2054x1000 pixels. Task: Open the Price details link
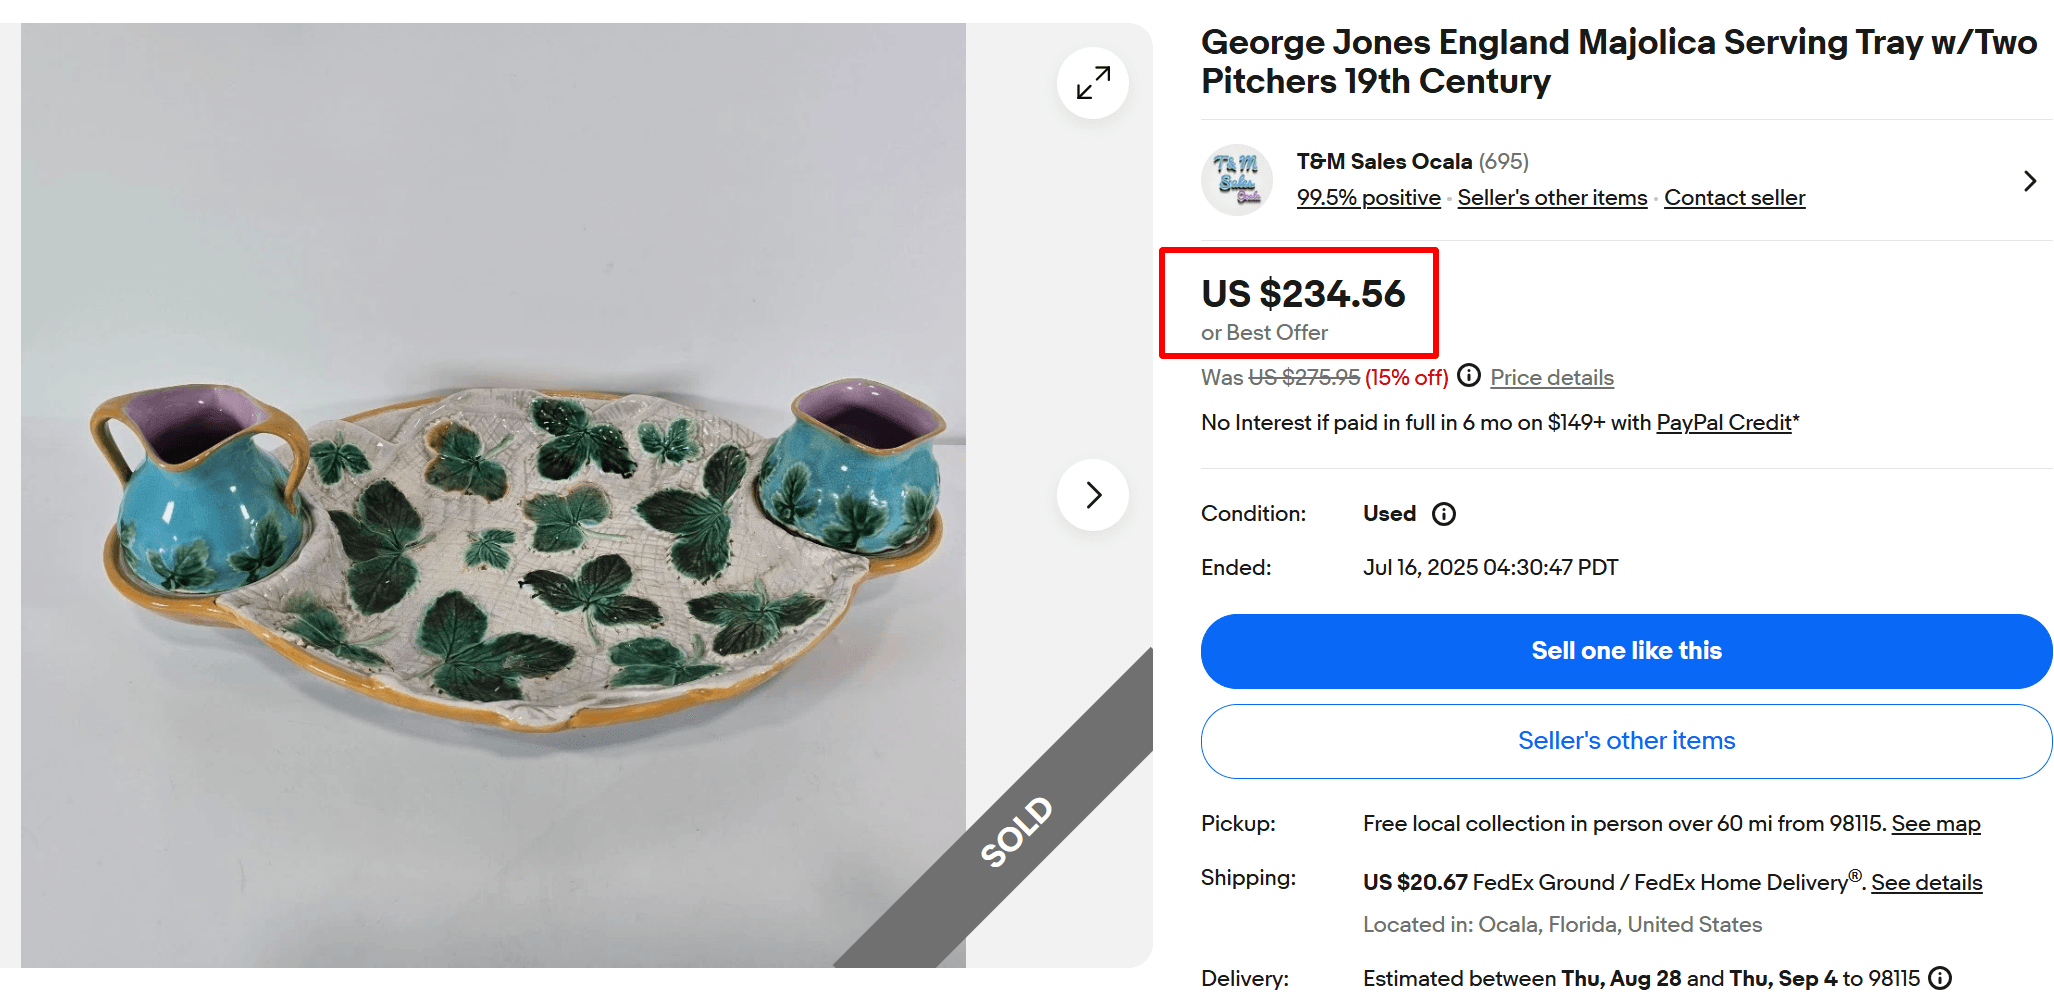click(x=1551, y=377)
